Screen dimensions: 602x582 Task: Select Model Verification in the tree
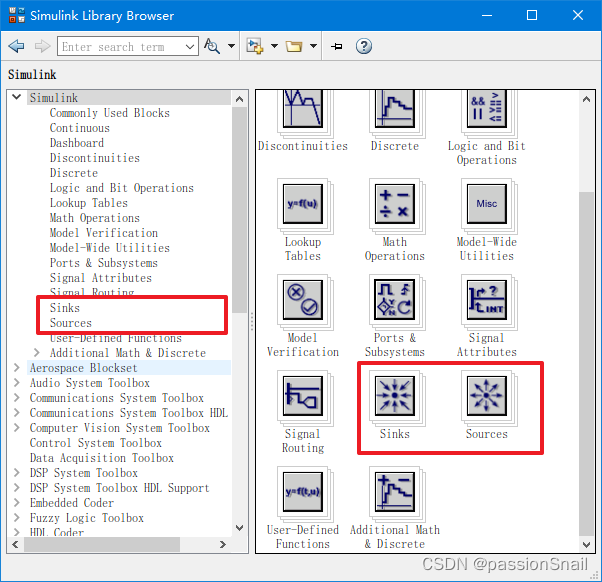click(x=104, y=233)
